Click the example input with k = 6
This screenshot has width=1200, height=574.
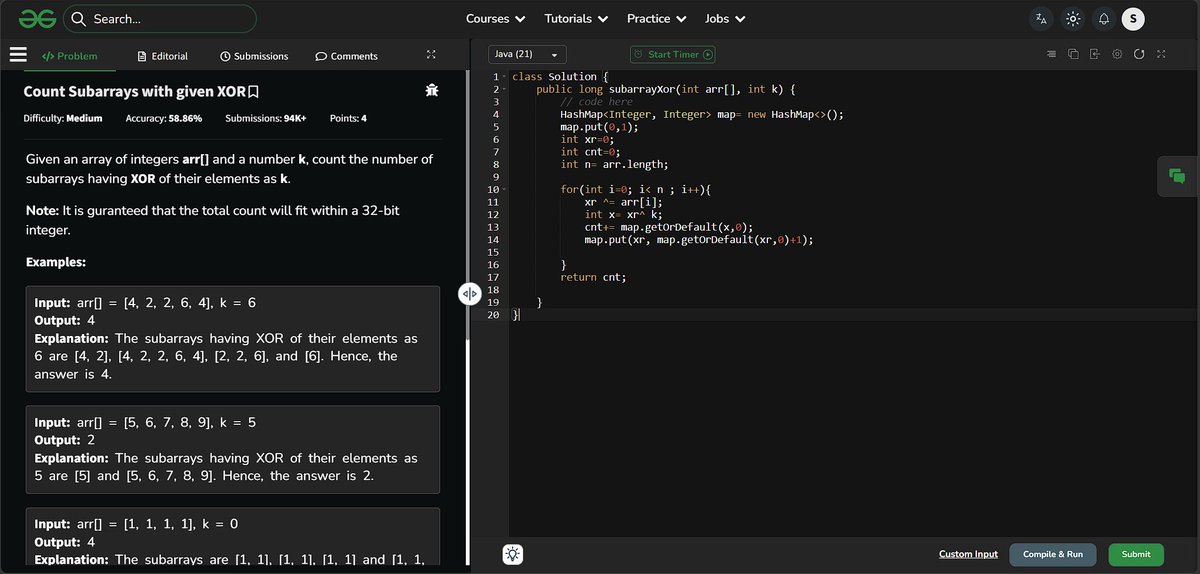[145, 302]
